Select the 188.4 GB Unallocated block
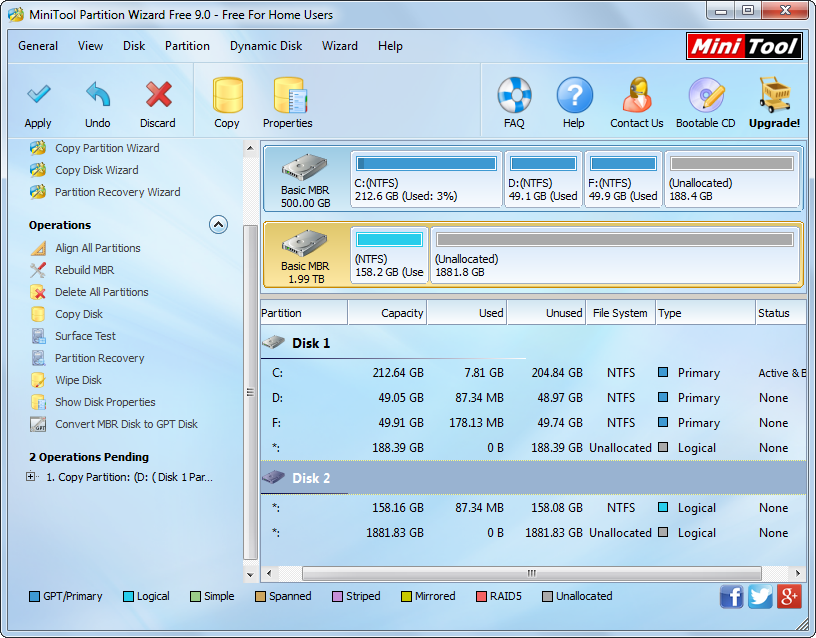This screenshot has height=638, width=816. 732,180
